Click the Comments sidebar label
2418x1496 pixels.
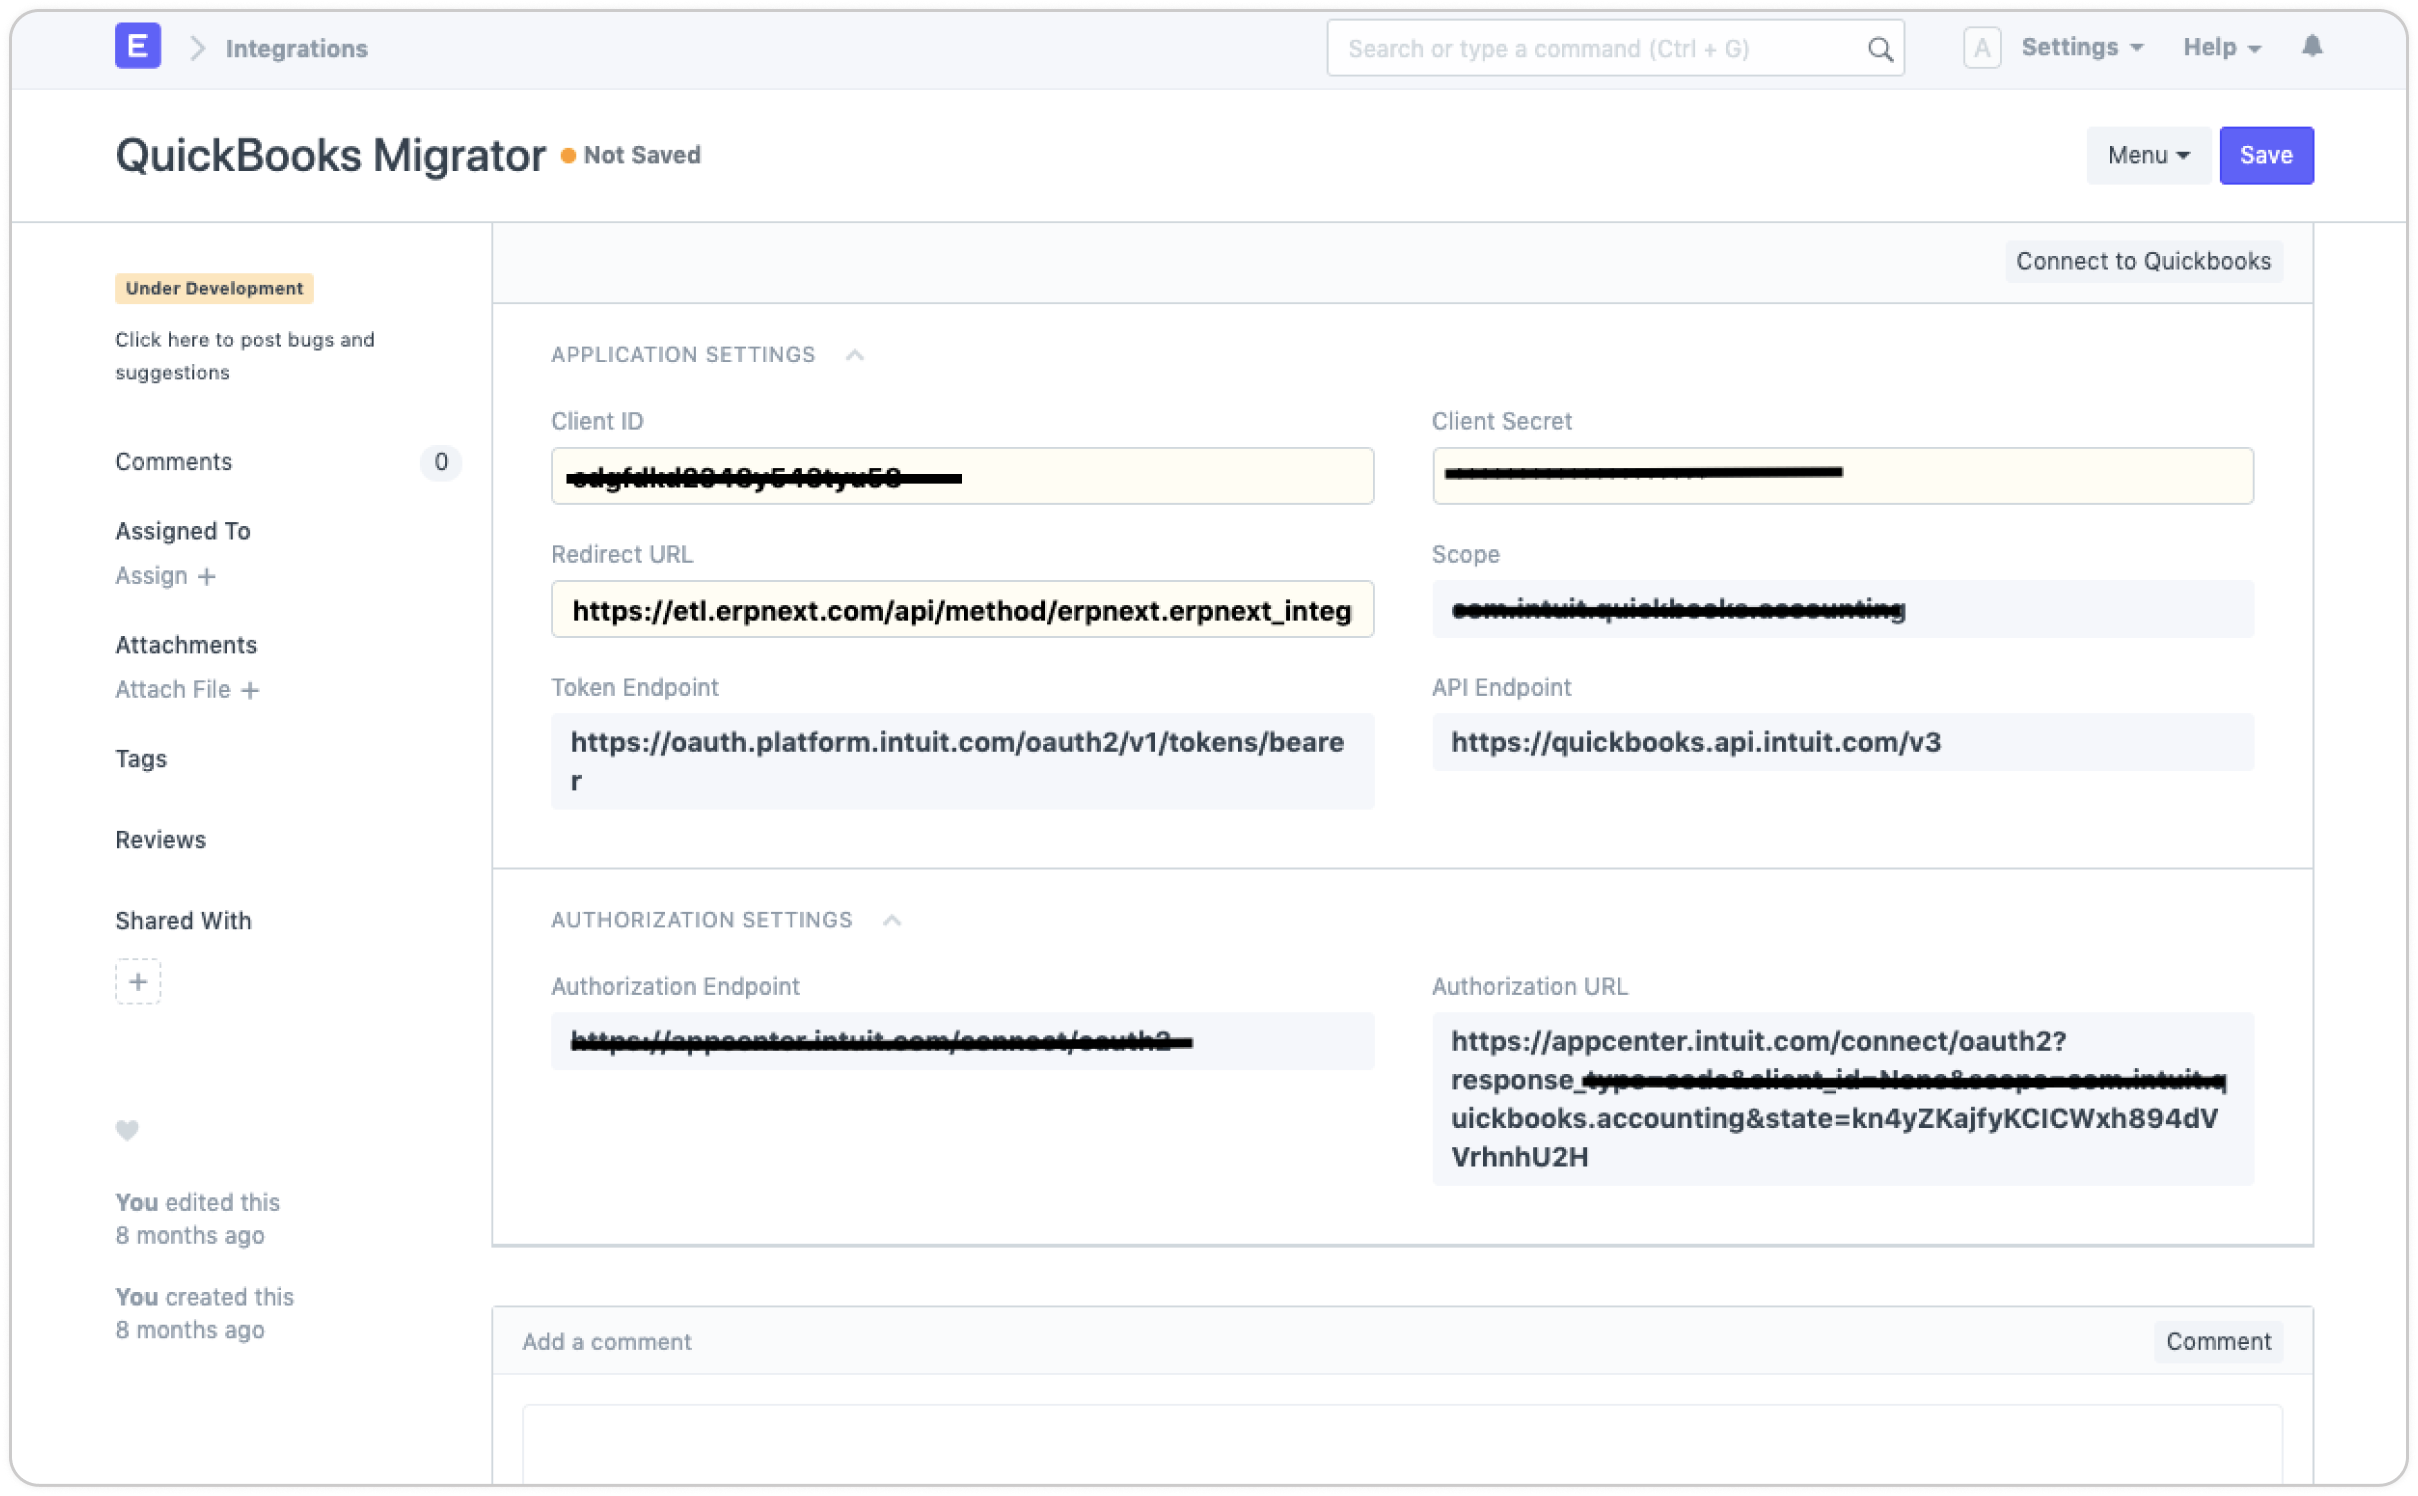pos(173,462)
